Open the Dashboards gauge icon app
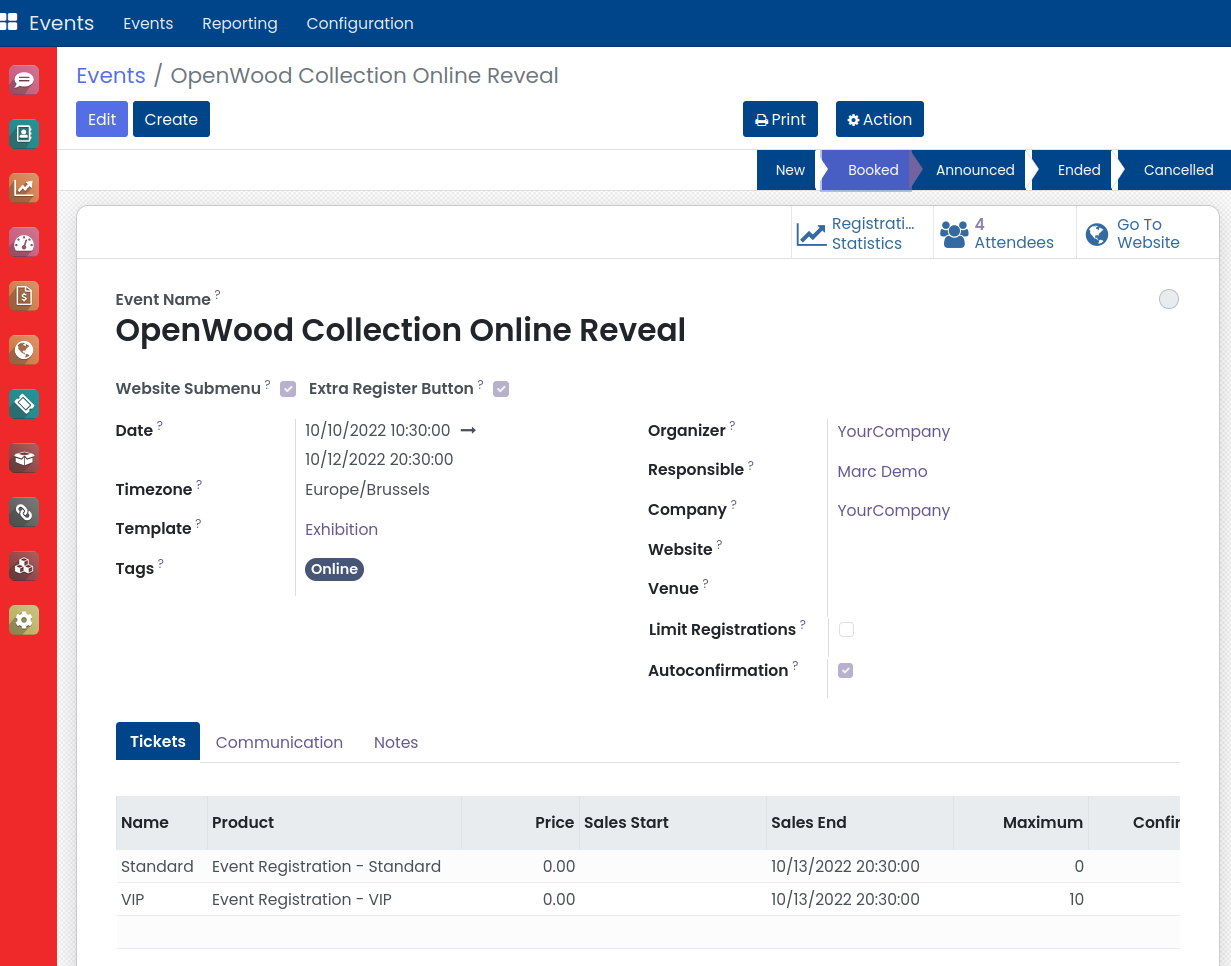This screenshot has width=1231, height=966. pyautogui.click(x=24, y=242)
